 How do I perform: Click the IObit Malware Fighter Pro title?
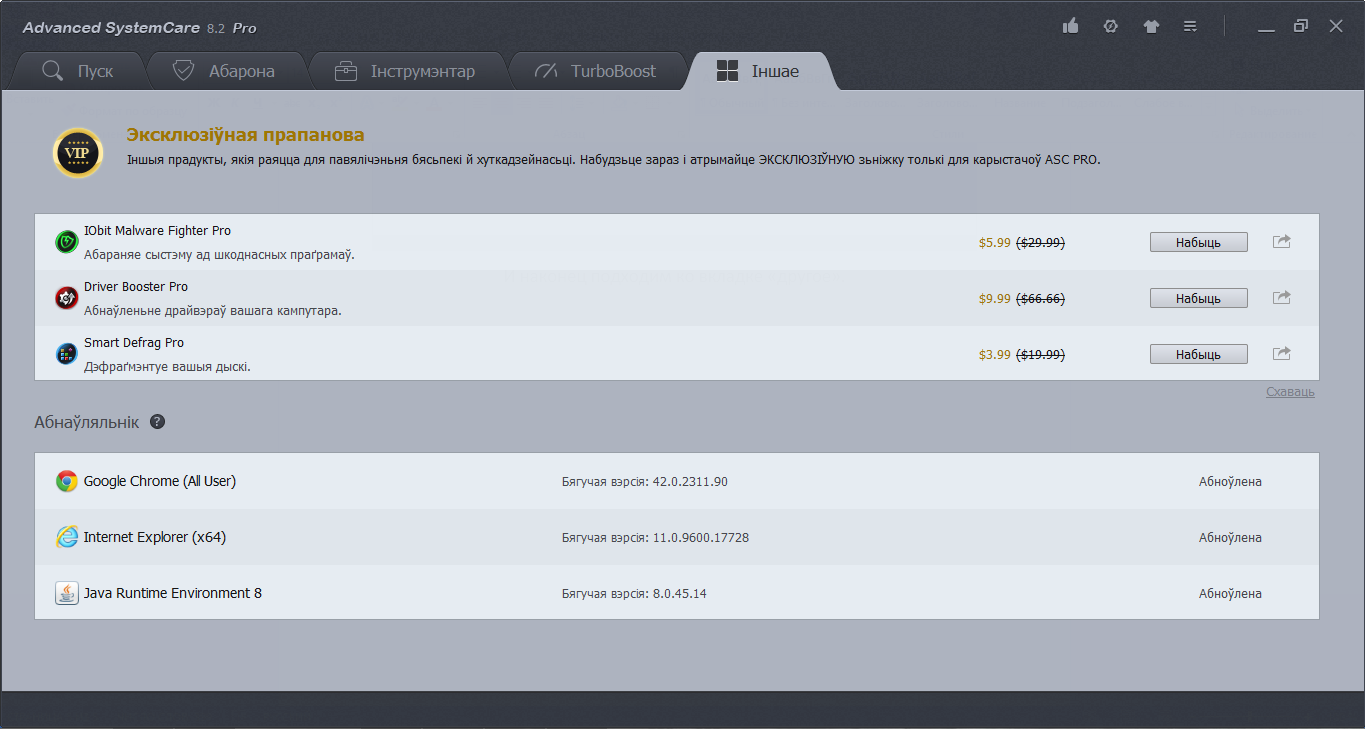(x=157, y=231)
